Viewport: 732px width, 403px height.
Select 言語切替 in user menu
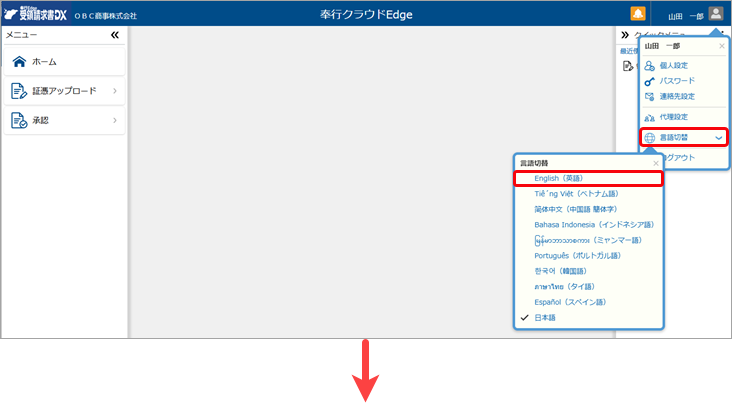[684, 137]
